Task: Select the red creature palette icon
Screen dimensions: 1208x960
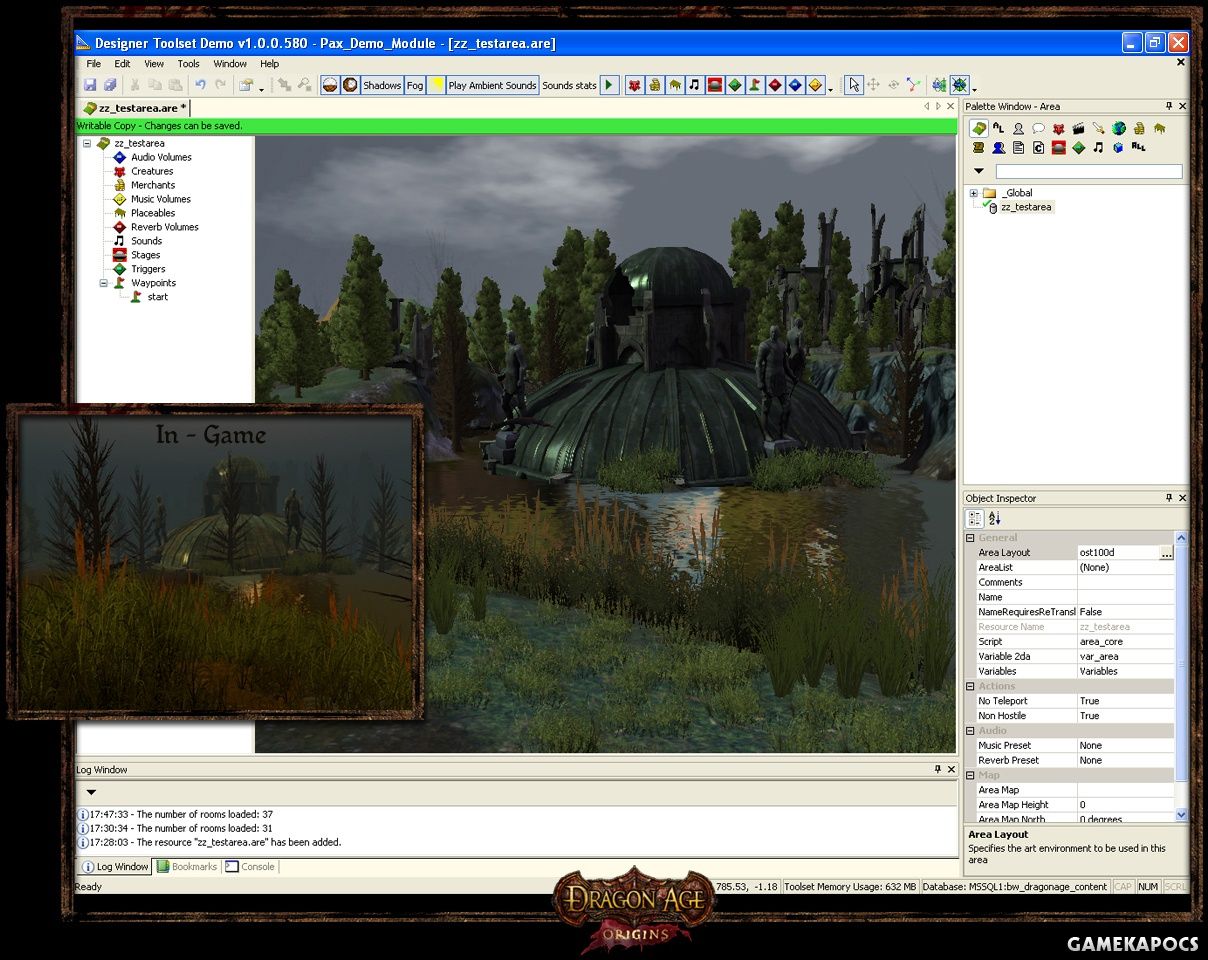Action: coord(1058,128)
